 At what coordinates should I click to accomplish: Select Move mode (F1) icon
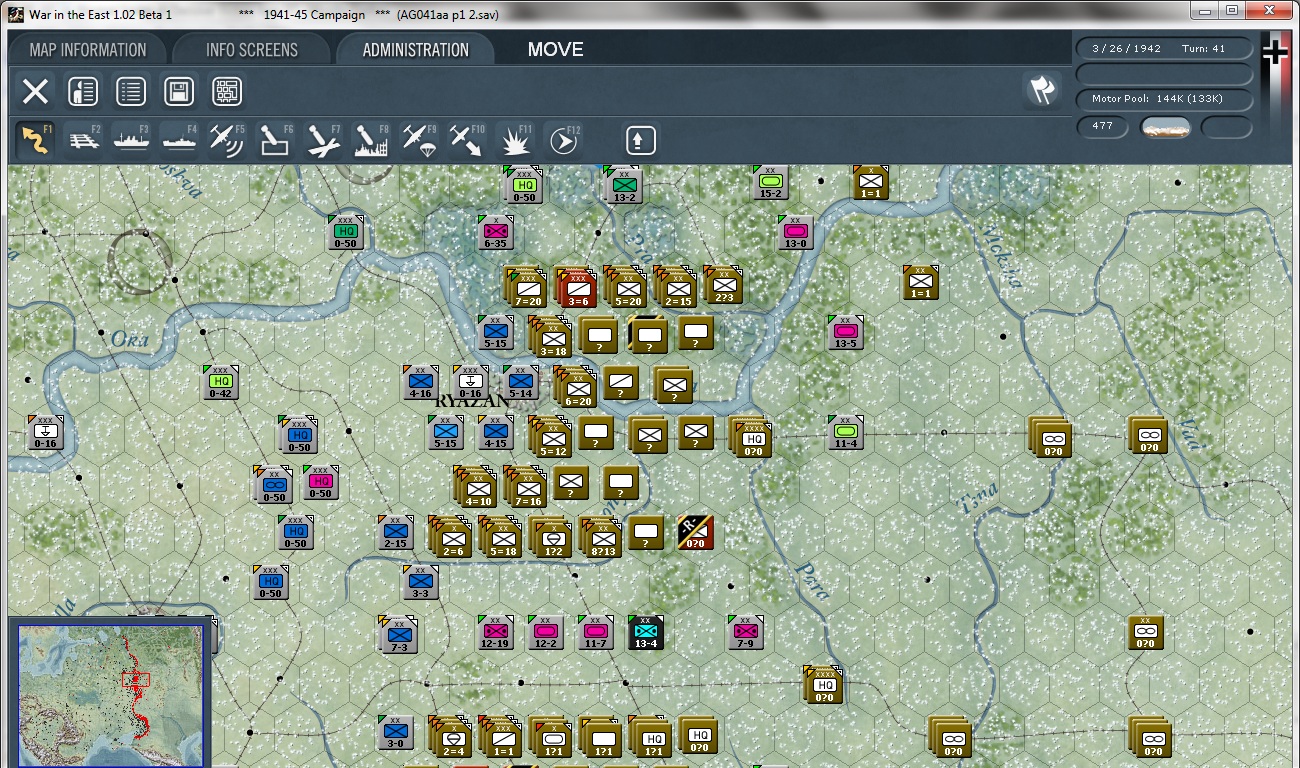coord(36,141)
